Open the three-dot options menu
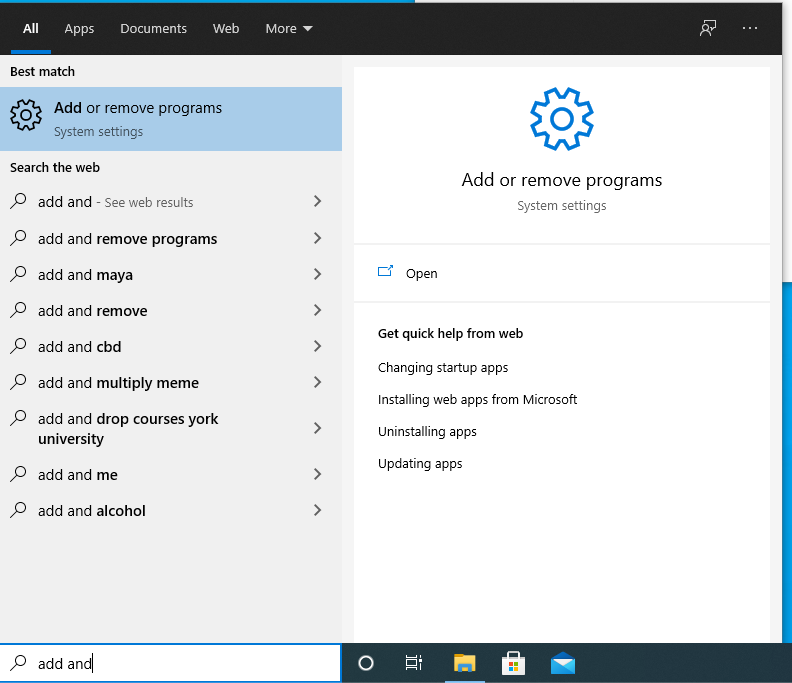This screenshot has width=792, height=683. (750, 28)
